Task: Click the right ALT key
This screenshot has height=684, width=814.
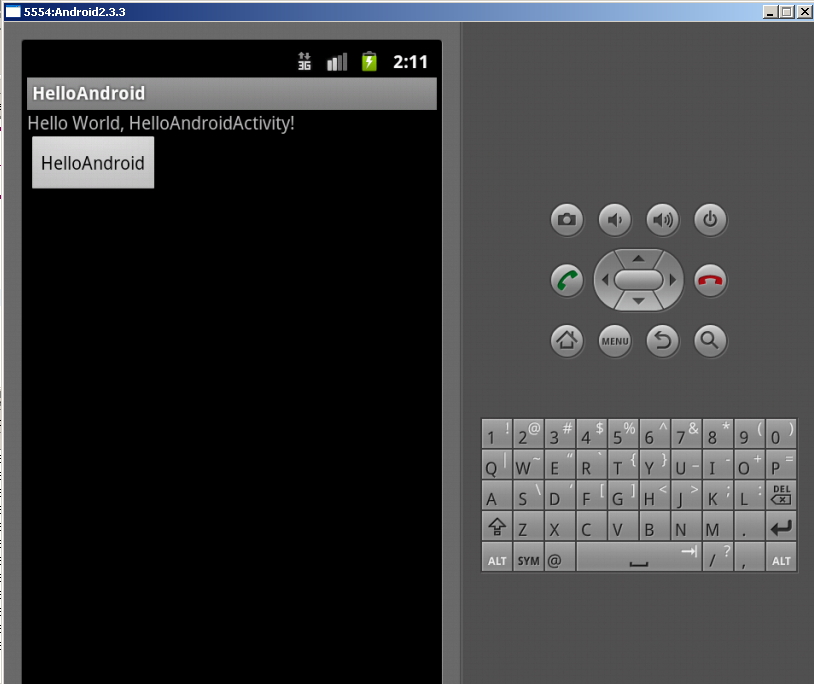Action: [x=781, y=557]
